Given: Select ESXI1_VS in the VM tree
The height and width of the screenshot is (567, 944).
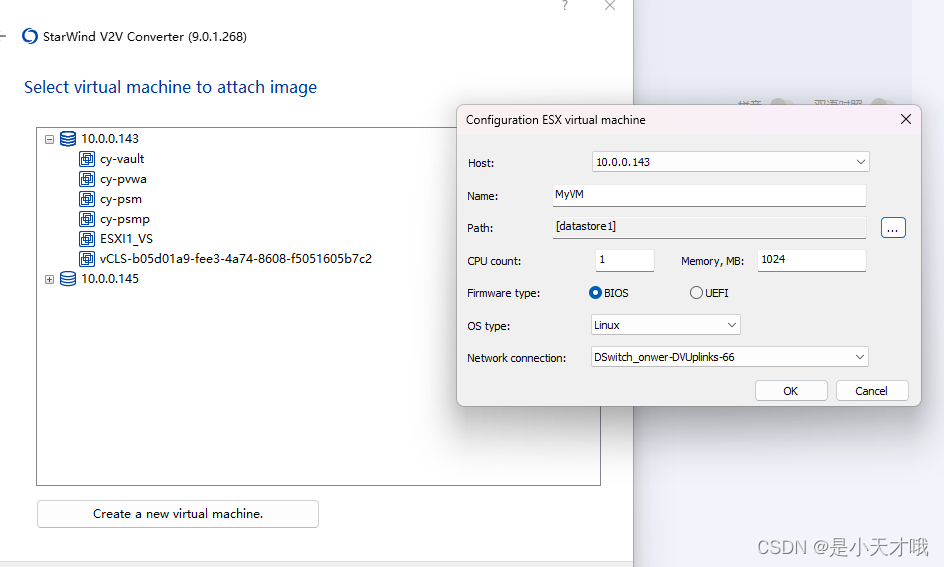Looking at the screenshot, I should click(126, 238).
